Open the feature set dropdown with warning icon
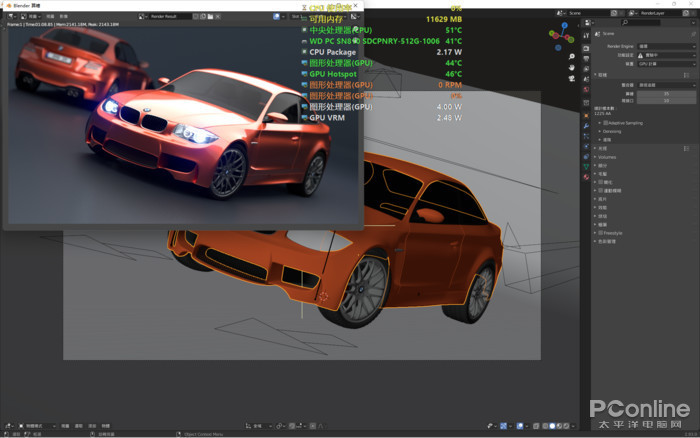Image resolution: width=700 pixels, height=438 pixels. pos(667,55)
